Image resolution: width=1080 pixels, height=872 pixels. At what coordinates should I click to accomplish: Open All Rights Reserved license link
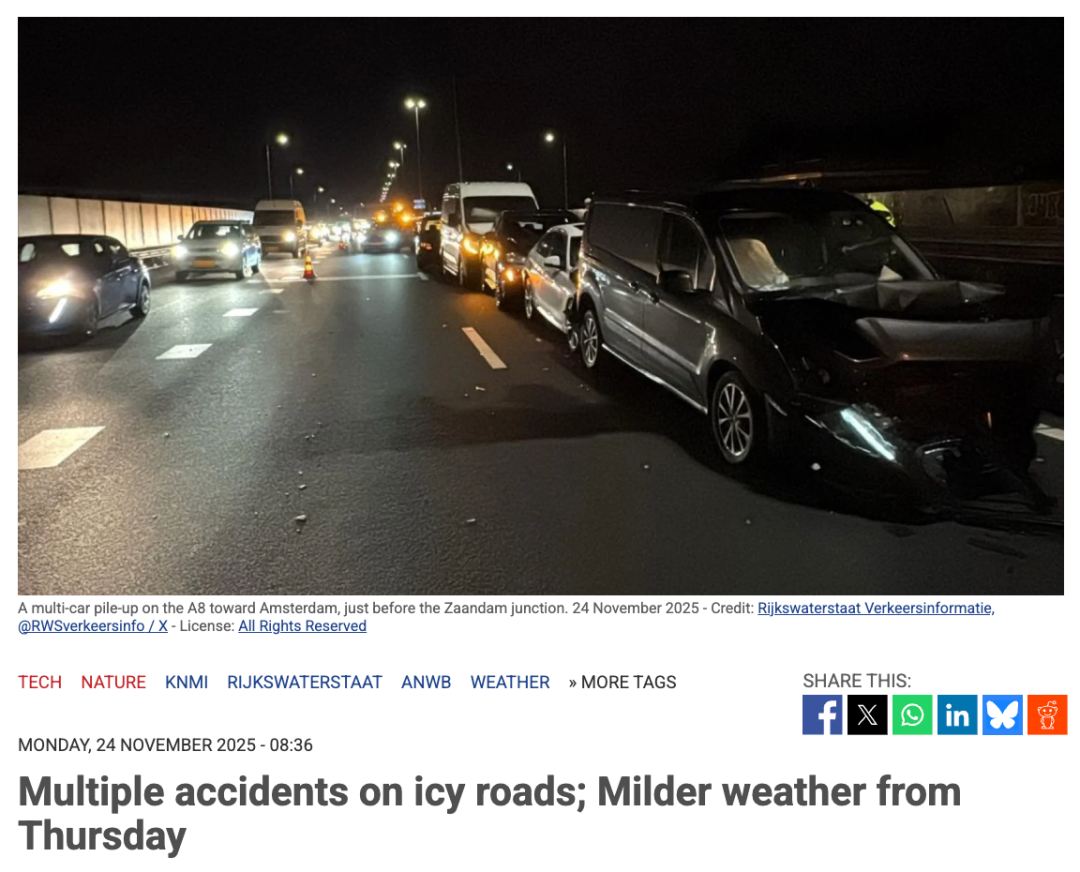click(x=302, y=626)
